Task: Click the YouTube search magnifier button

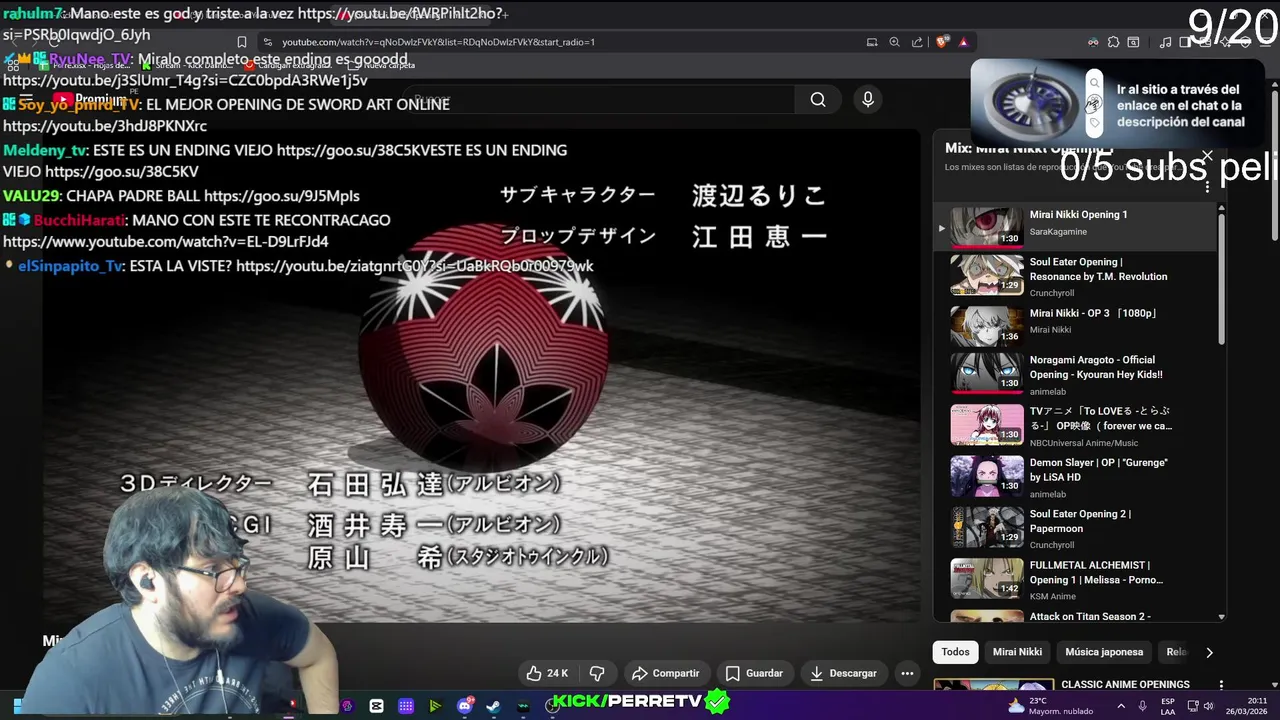Action: (818, 99)
